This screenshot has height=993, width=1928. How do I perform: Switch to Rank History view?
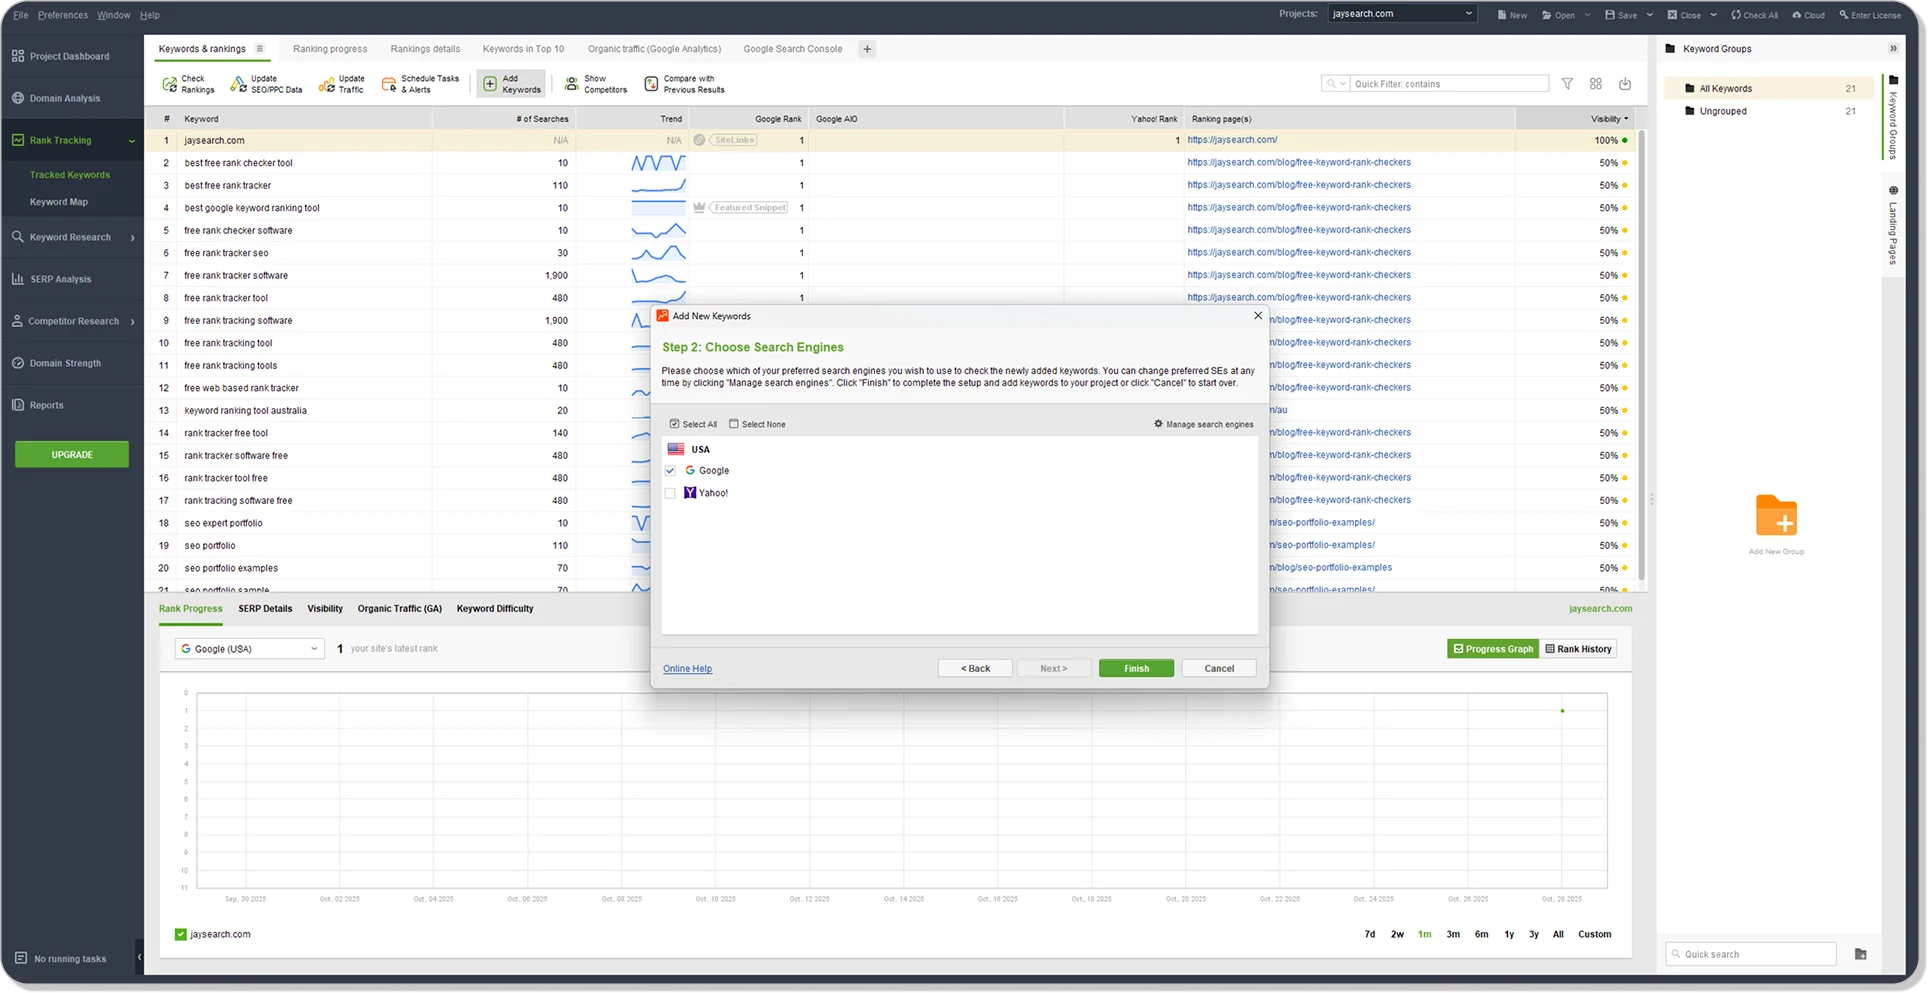[1578, 649]
